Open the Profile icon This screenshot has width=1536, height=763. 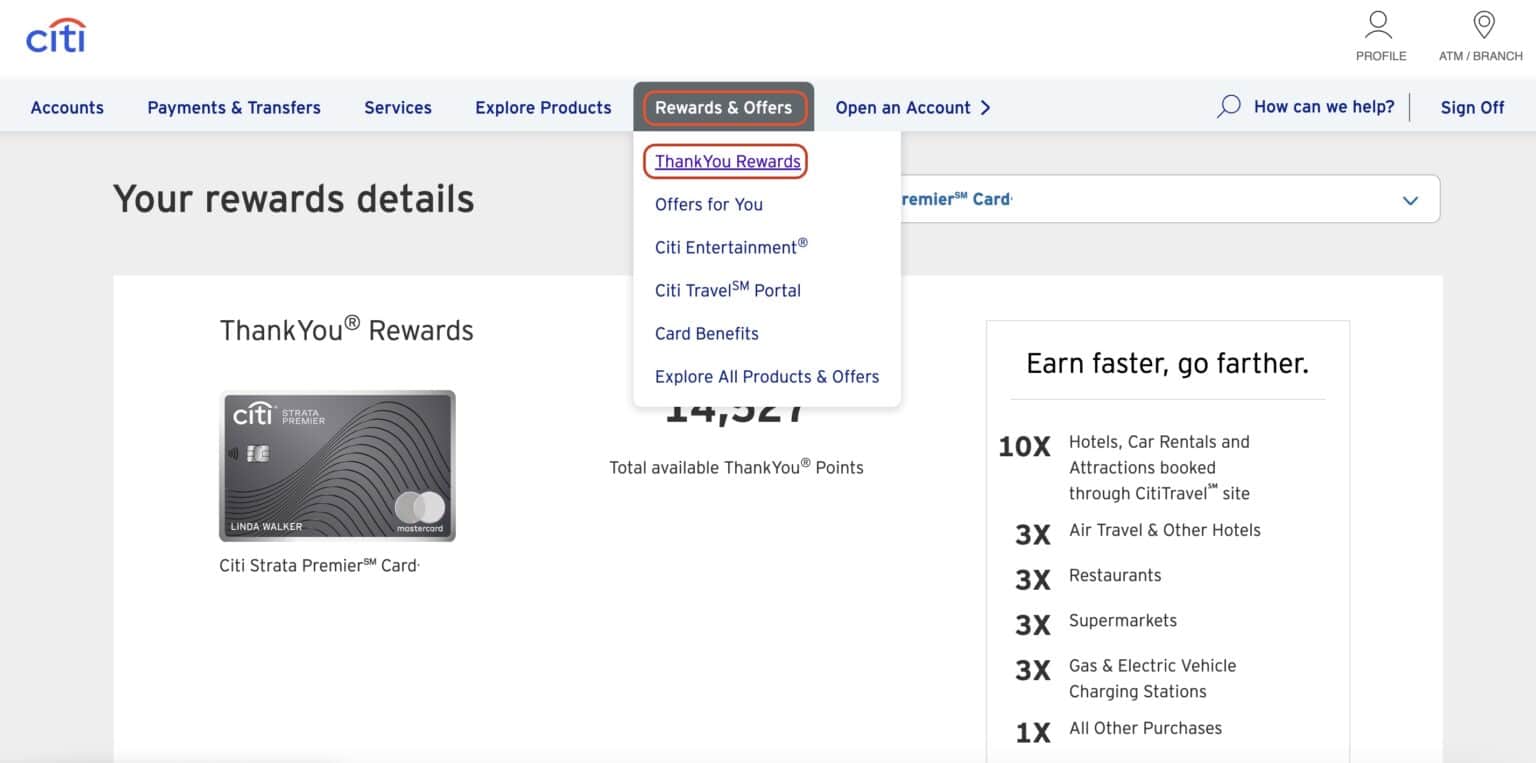(1380, 25)
